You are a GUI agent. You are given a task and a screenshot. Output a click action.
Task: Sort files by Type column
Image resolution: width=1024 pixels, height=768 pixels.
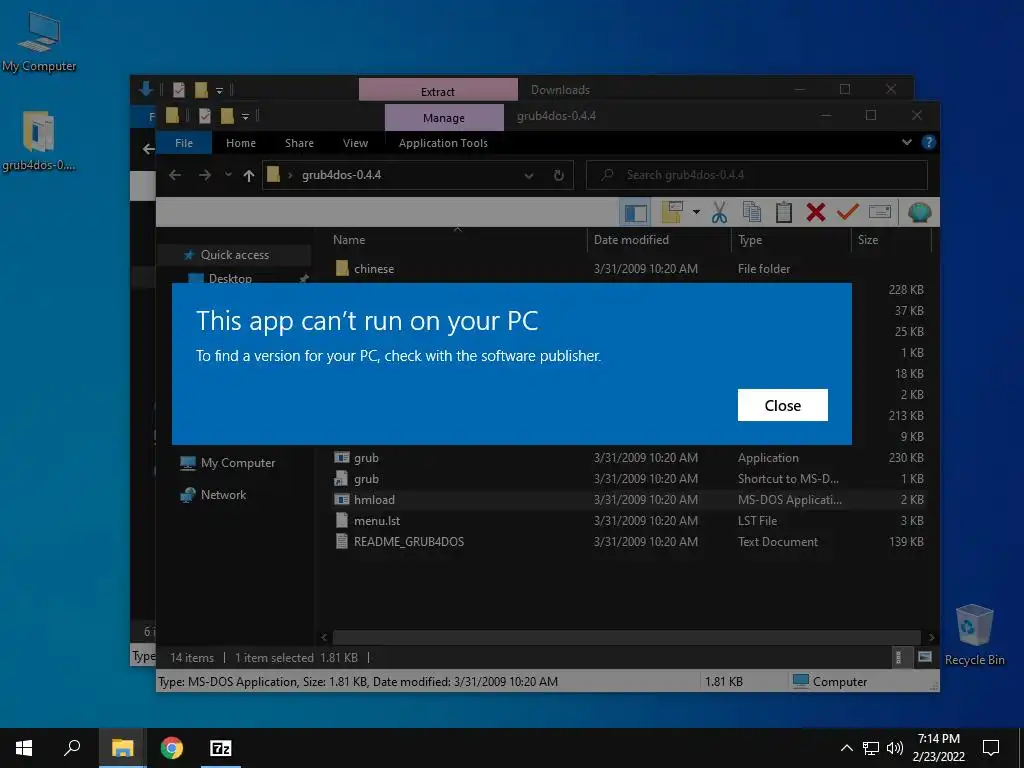coord(750,240)
